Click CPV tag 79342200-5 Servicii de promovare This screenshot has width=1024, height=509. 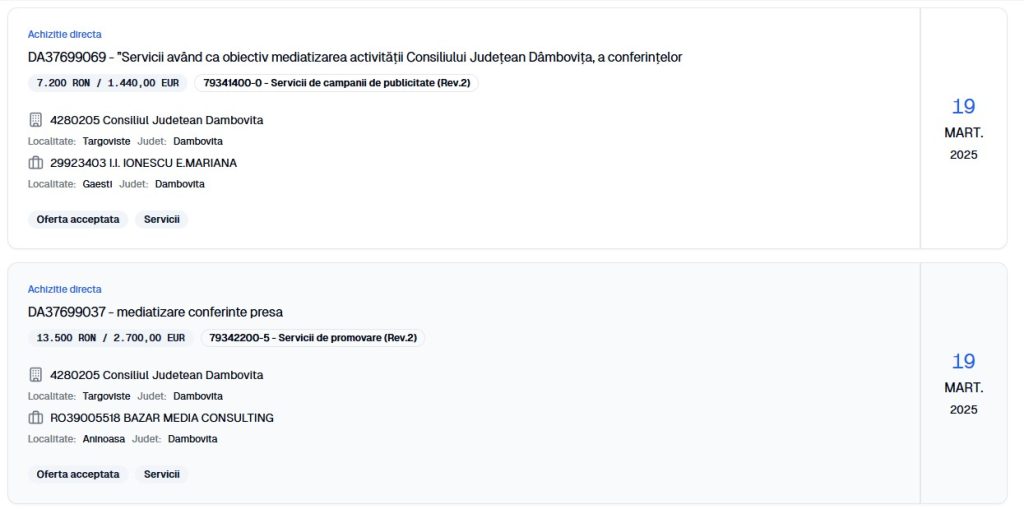(313, 338)
